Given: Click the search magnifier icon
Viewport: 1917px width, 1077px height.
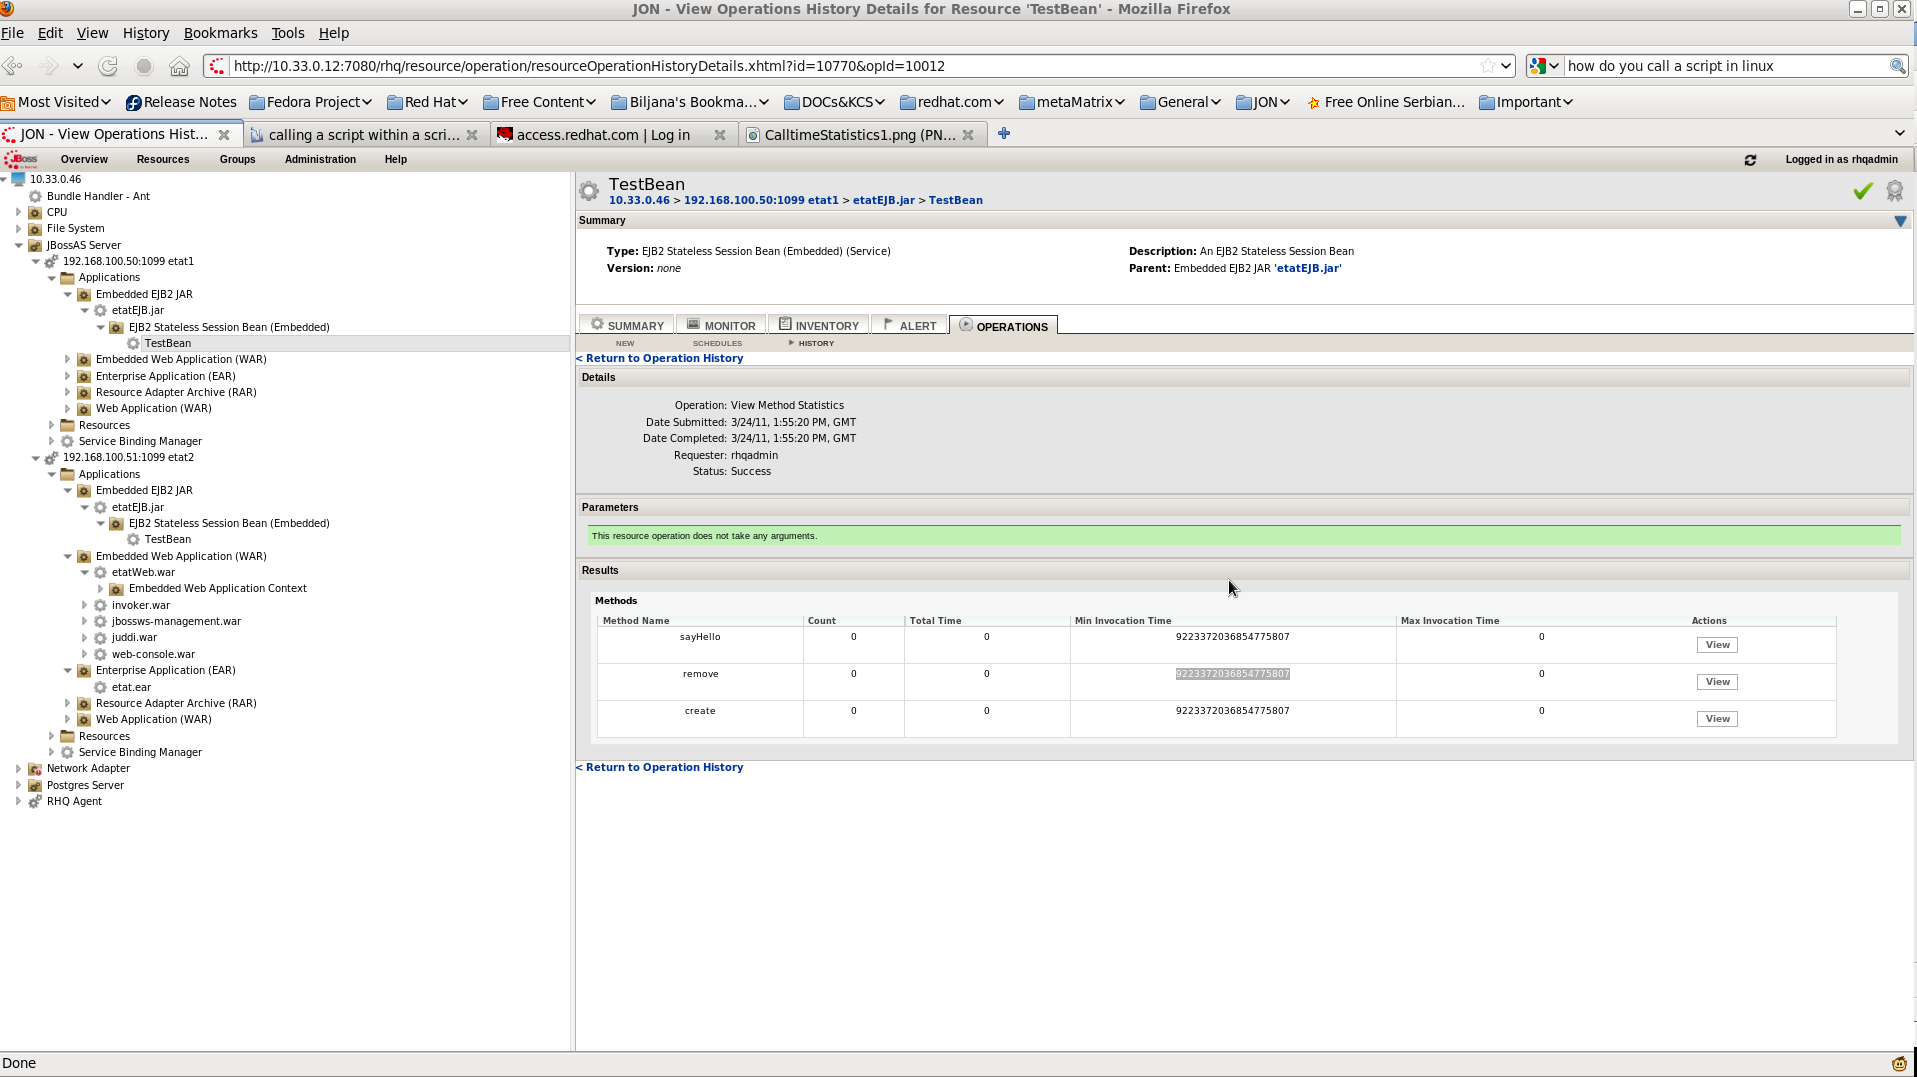Looking at the screenshot, I should coord(1896,66).
